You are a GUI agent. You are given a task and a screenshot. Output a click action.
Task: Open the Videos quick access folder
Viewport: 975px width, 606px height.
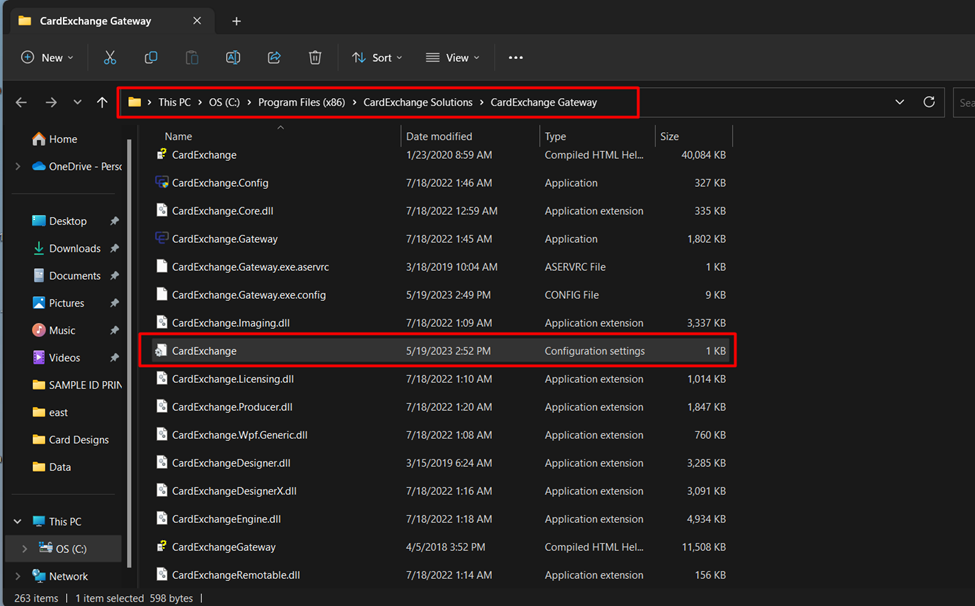click(57, 358)
